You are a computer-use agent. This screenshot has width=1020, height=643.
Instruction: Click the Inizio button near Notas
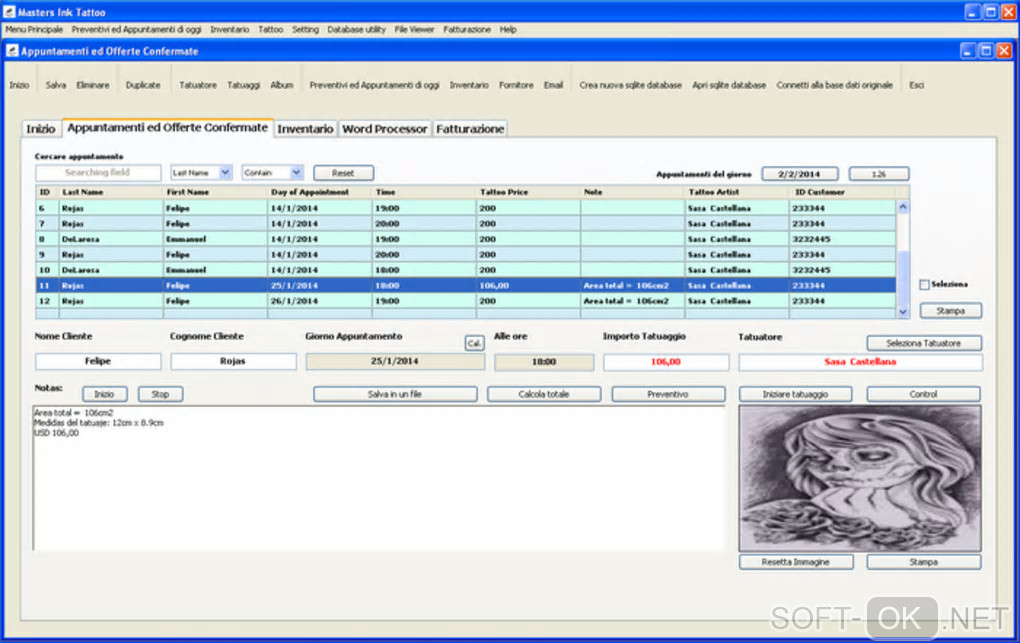click(x=105, y=394)
